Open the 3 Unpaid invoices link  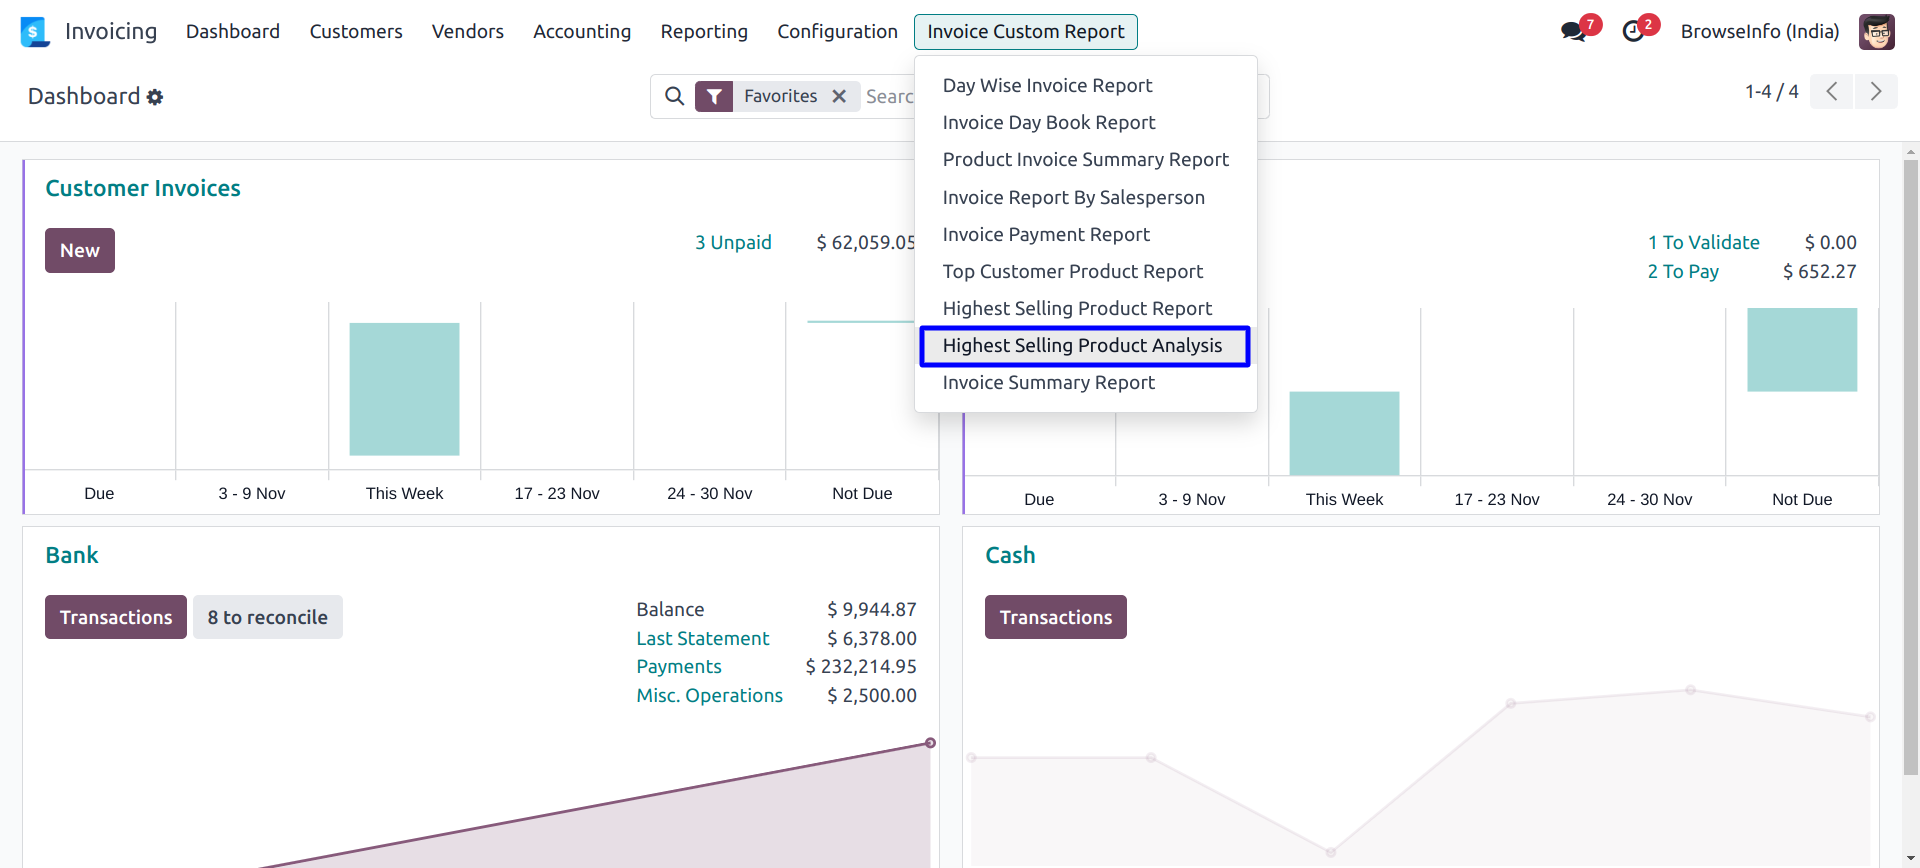(733, 243)
